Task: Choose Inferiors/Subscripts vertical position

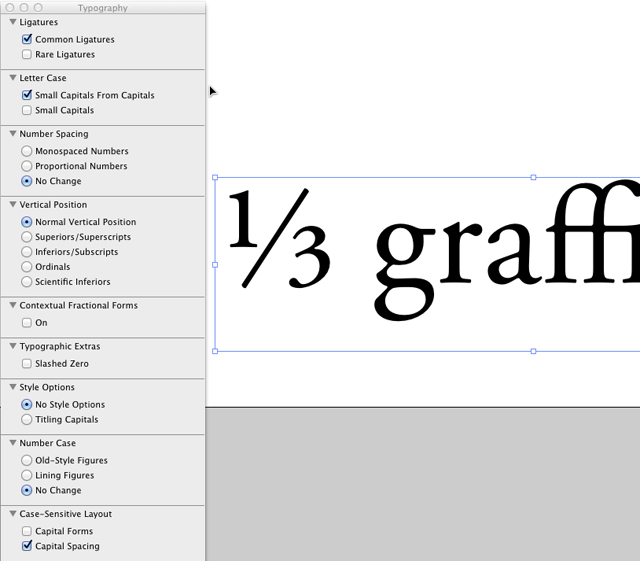Action: point(27,252)
